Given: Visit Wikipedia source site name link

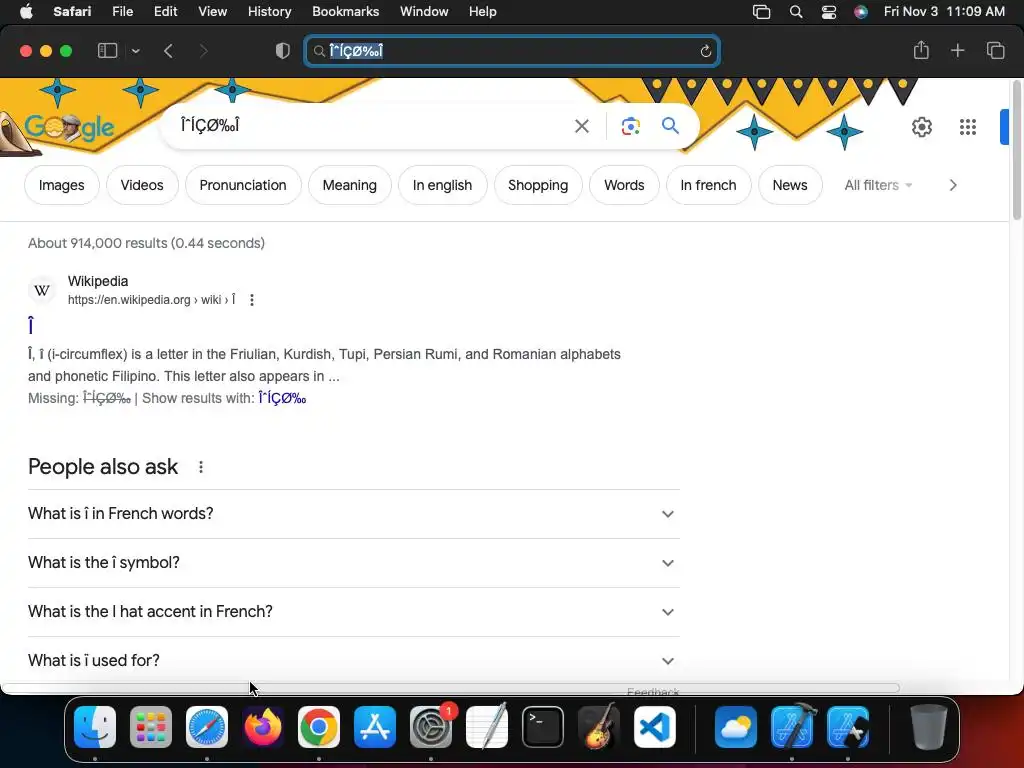Looking at the screenshot, I should pyautogui.click(x=98, y=281).
